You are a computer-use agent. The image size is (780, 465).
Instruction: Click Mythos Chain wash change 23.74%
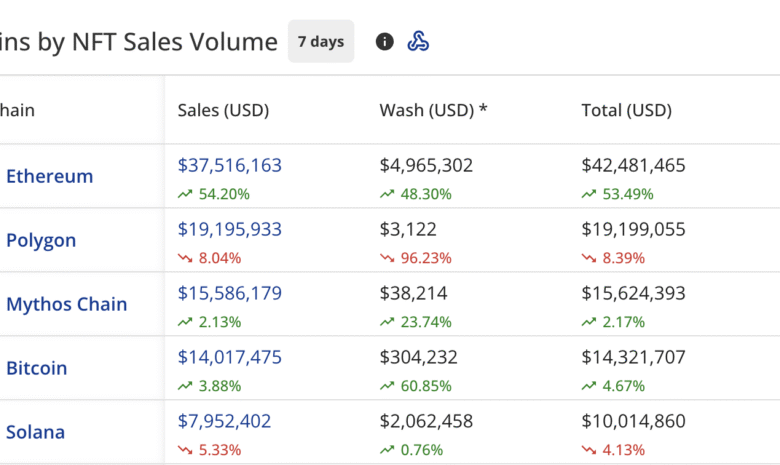[416, 322]
